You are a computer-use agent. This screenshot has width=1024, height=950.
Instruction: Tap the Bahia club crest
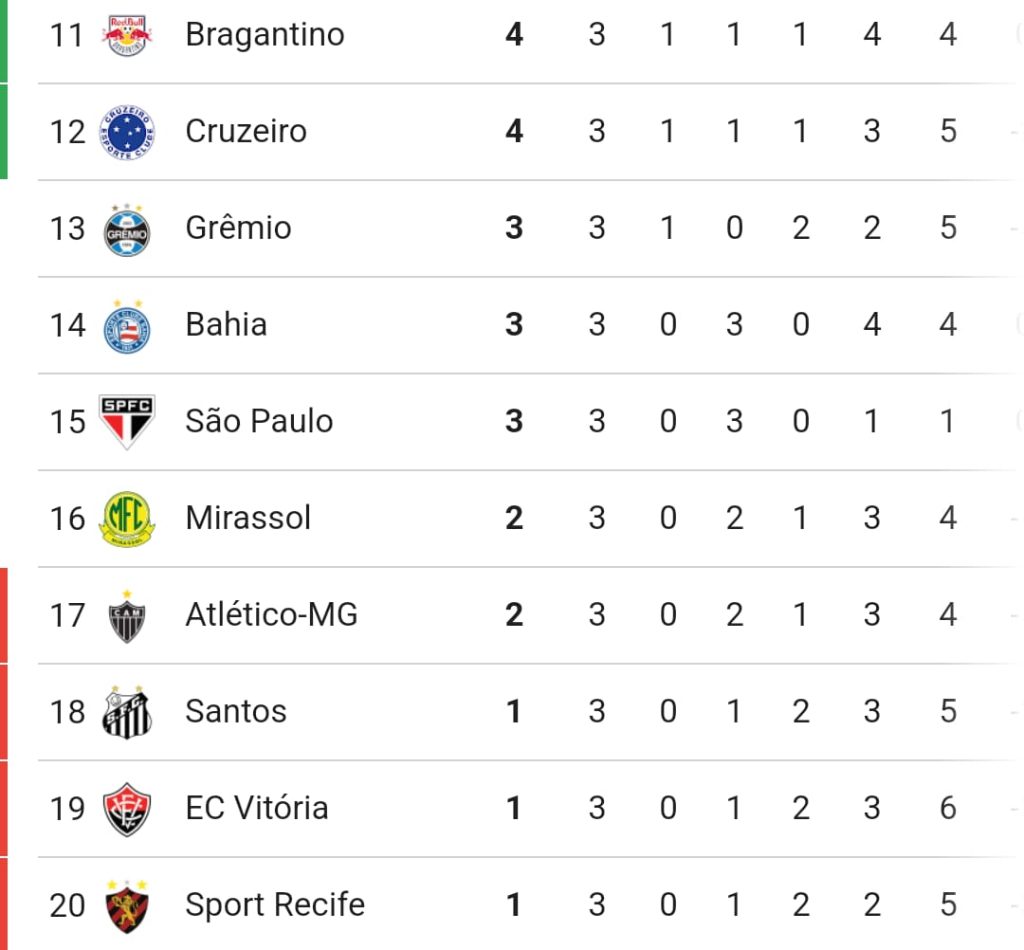127,326
